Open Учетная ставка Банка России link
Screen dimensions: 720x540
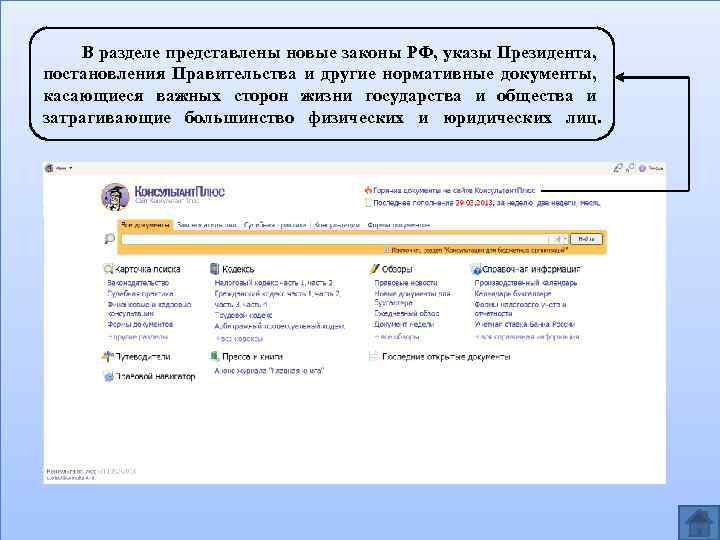(x=524, y=324)
